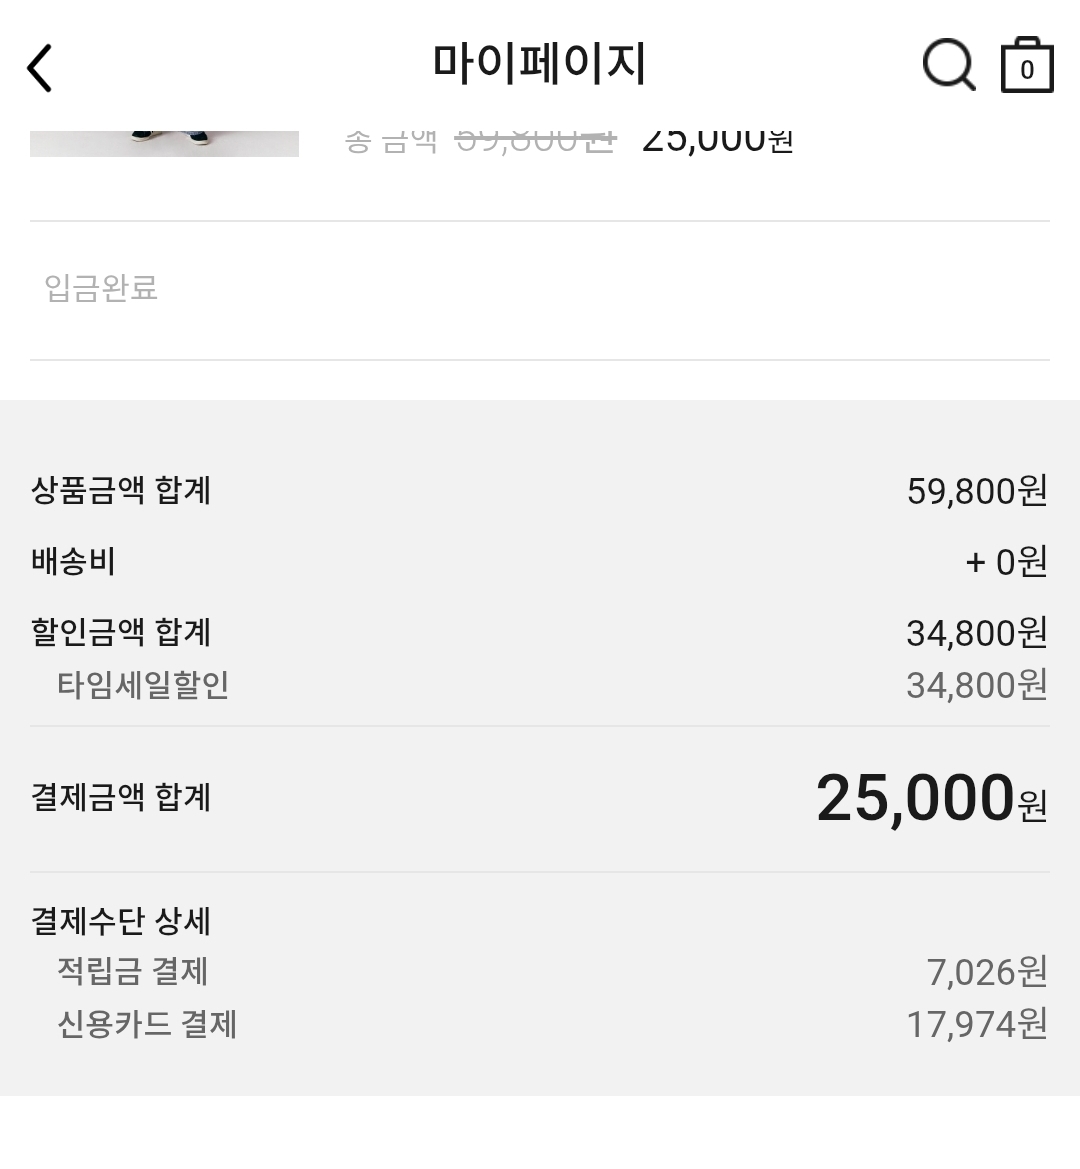Viewport: 1080px width, 1169px height.
Task: Tap the 상품금액 합계 label
Action: coord(121,491)
